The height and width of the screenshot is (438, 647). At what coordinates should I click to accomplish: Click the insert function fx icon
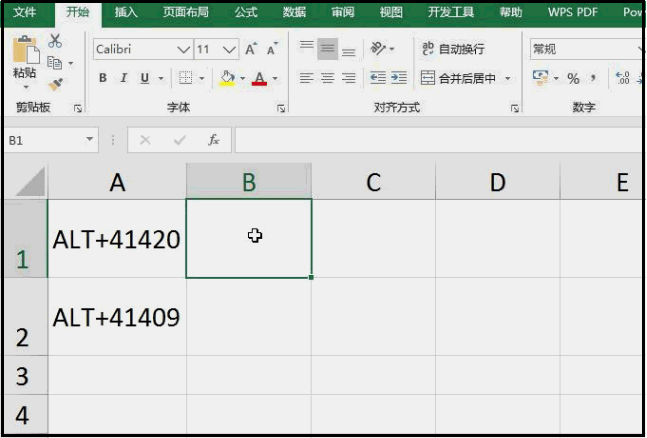pyautogui.click(x=213, y=141)
